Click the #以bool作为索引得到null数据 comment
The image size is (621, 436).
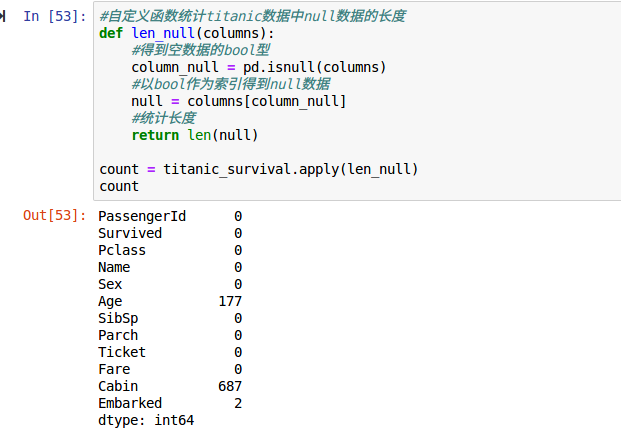pyautogui.click(x=231, y=84)
